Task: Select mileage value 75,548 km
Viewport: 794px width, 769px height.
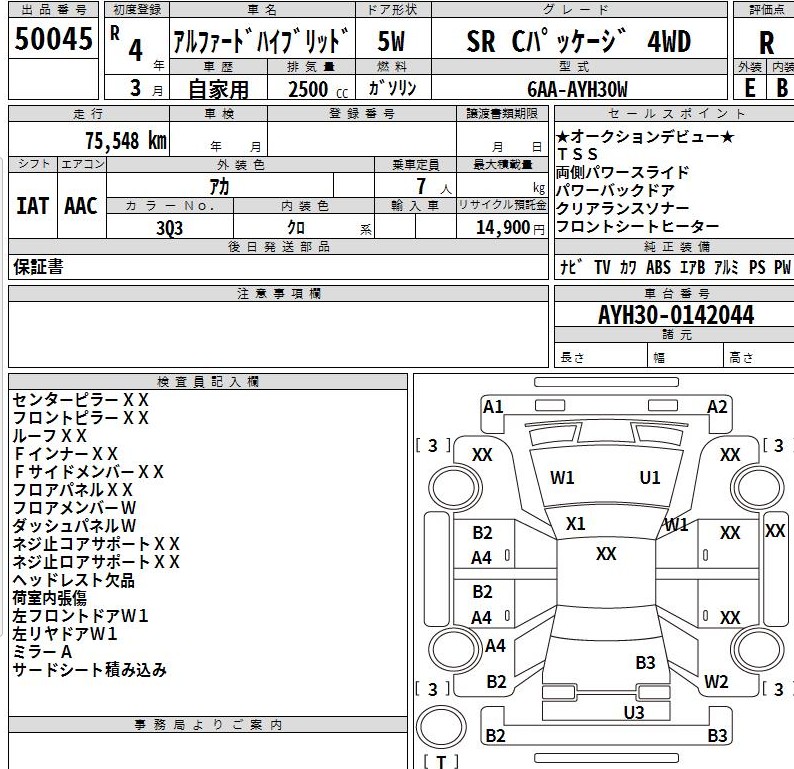Action: tap(126, 140)
